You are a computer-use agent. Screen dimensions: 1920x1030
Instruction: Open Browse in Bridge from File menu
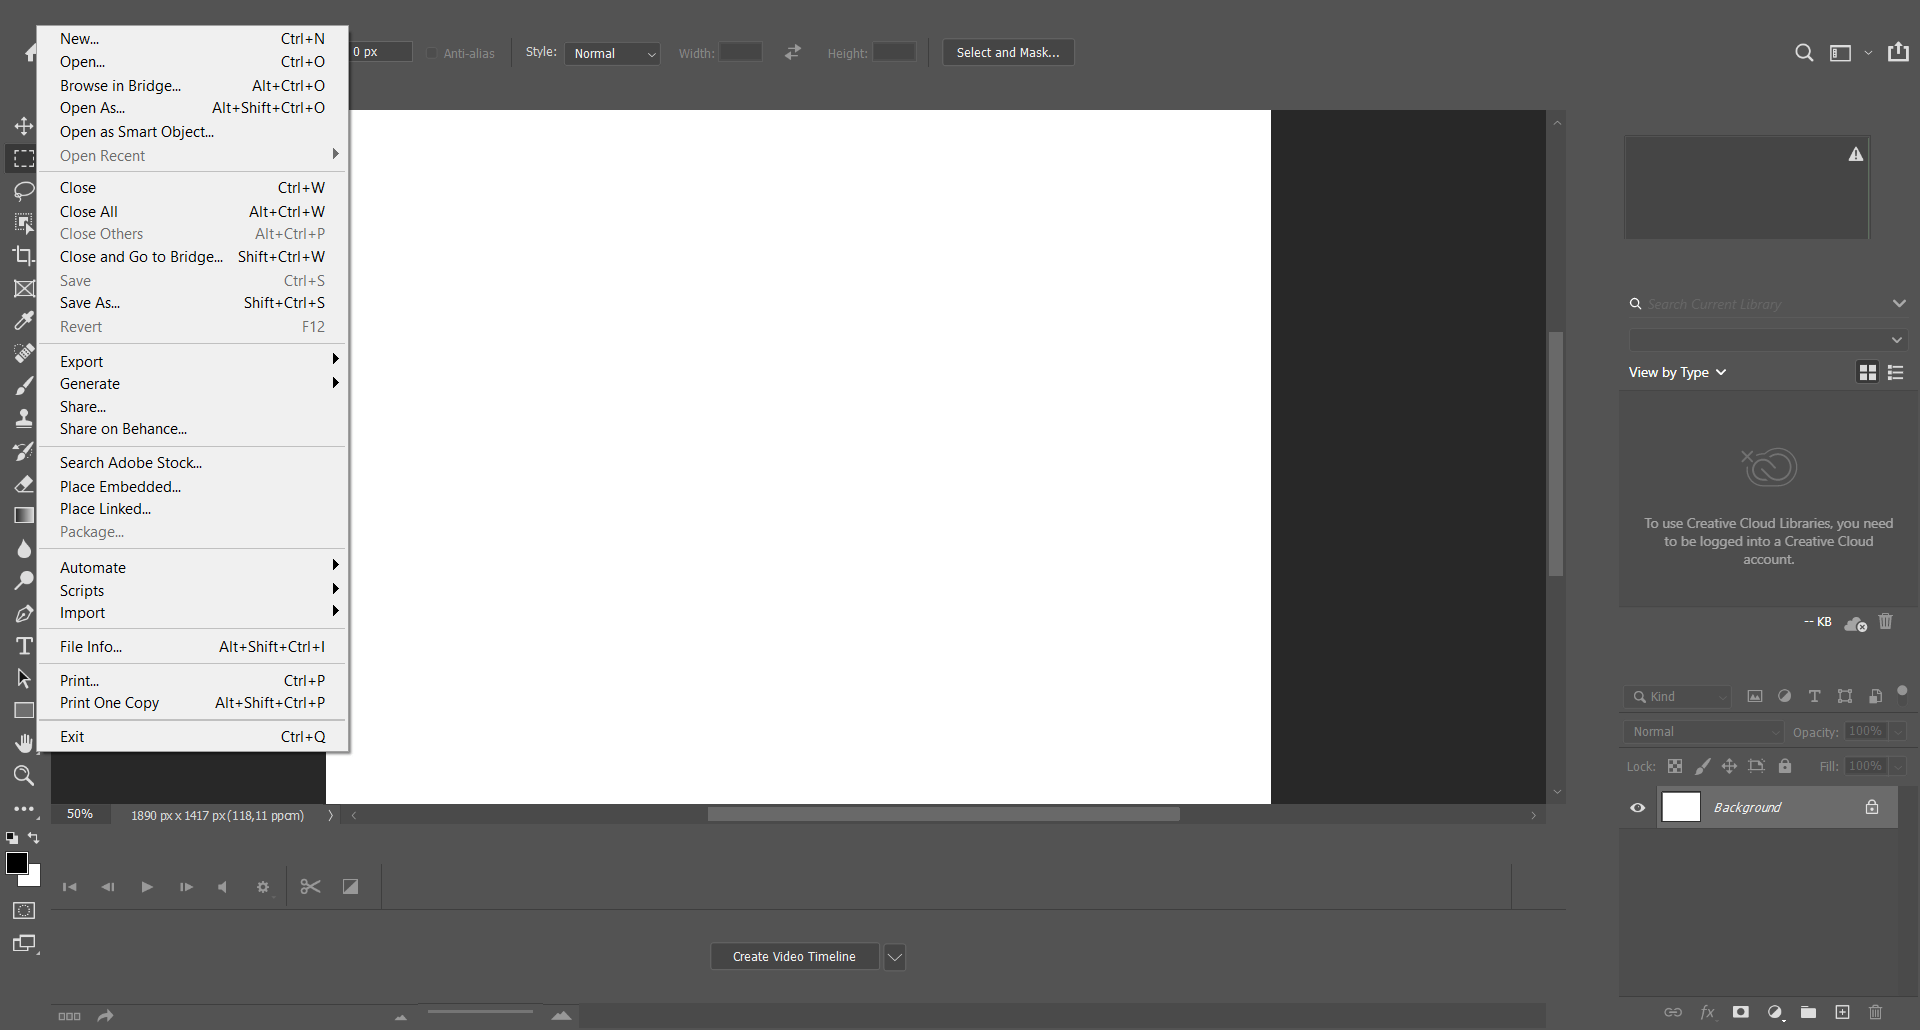click(120, 86)
